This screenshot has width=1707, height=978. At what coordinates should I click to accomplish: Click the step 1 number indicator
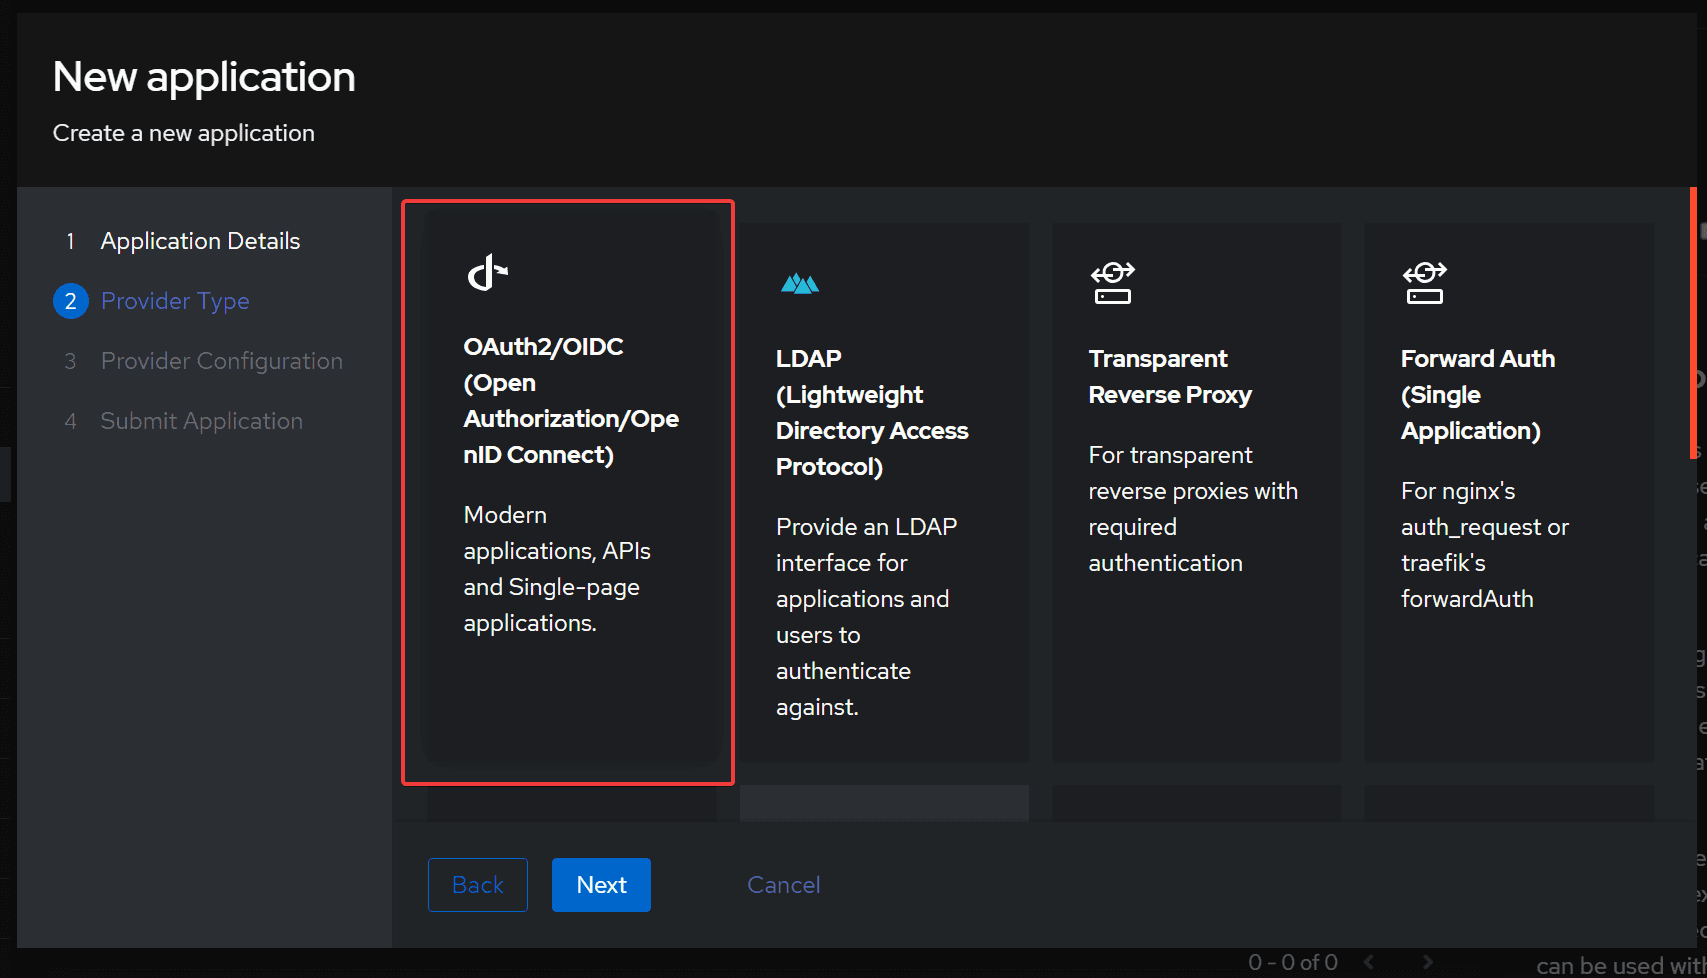click(x=70, y=240)
